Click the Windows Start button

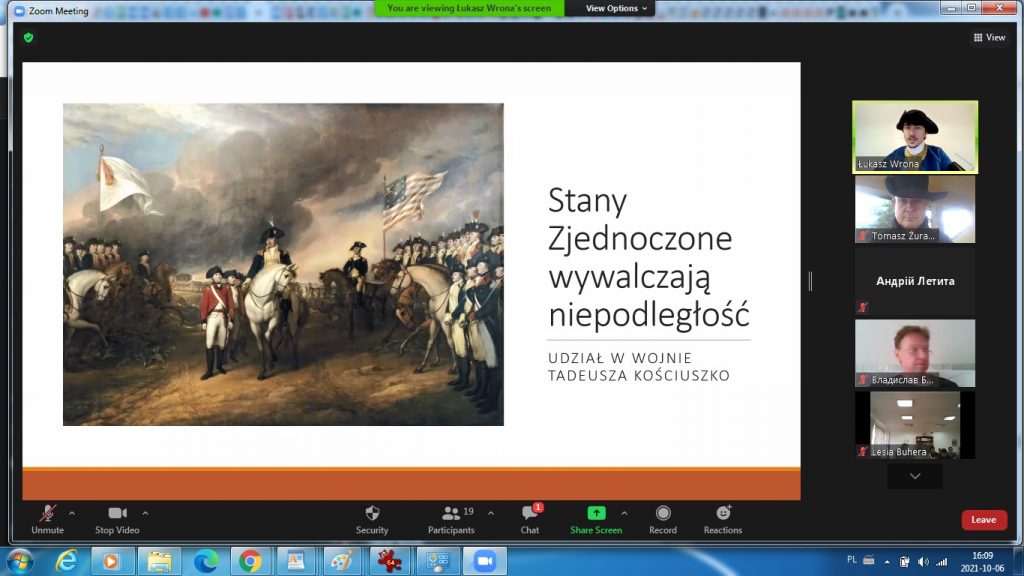coord(19,560)
